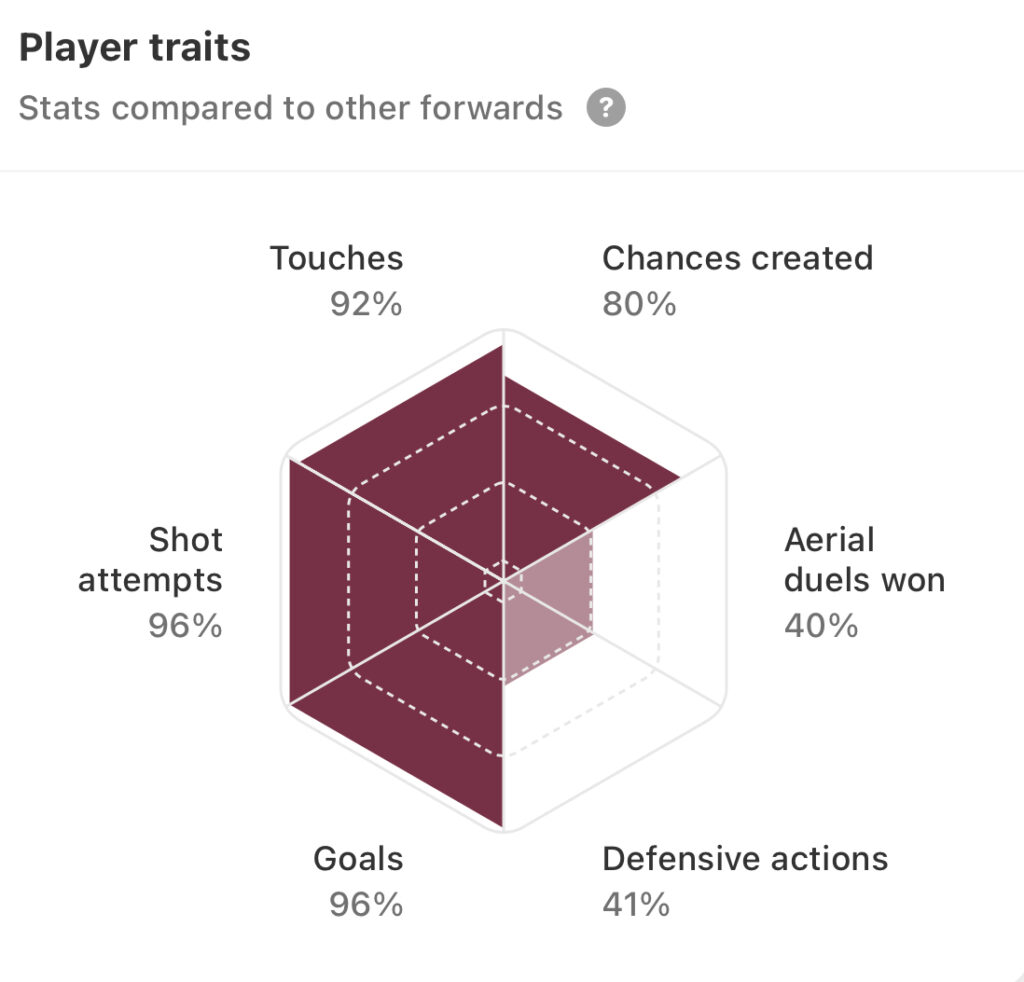The width and height of the screenshot is (1024, 982).
Task: Click the Stats compared to other forwards subtitle
Action: 290,108
